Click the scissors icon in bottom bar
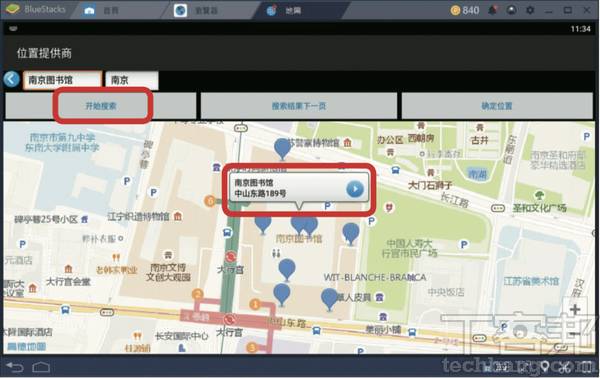This screenshot has width=600, height=378. click(564, 368)
